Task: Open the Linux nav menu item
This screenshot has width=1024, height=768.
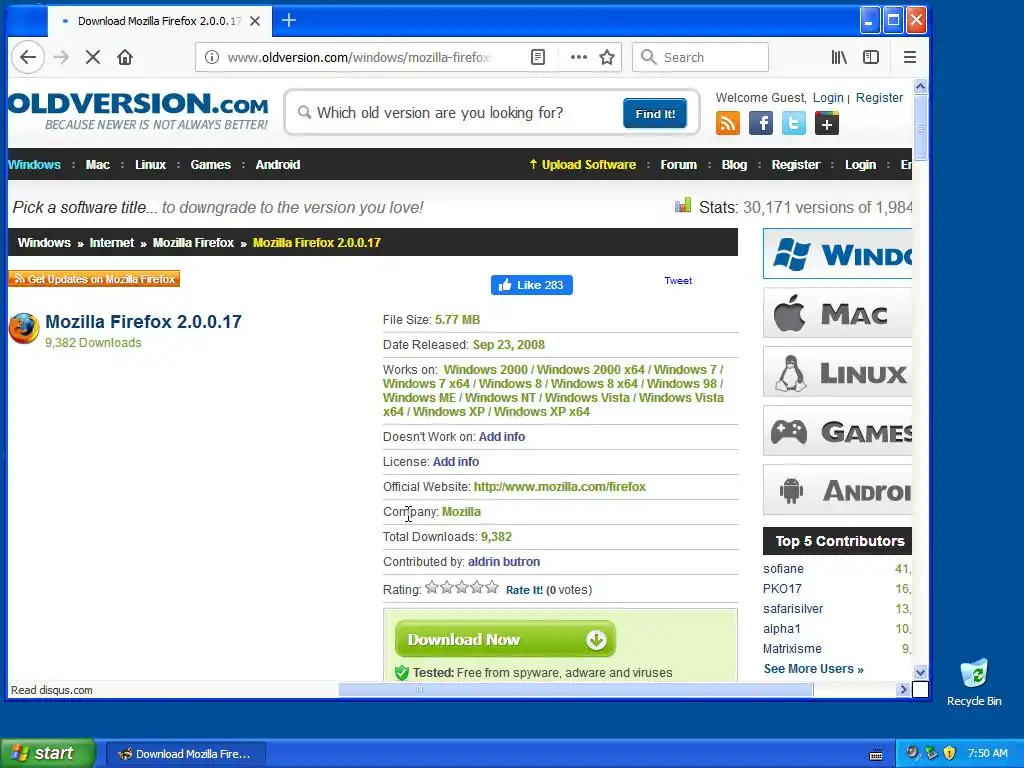Action: (150, 165)
